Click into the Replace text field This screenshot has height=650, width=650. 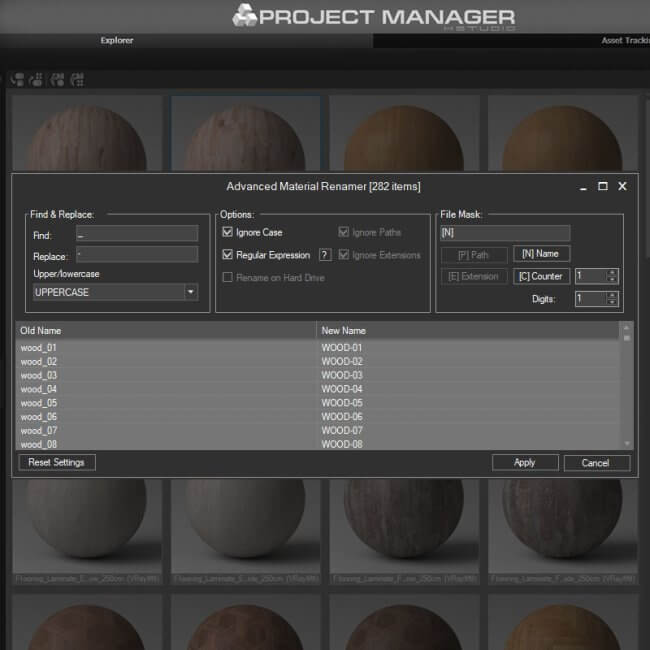click(137, 254)
